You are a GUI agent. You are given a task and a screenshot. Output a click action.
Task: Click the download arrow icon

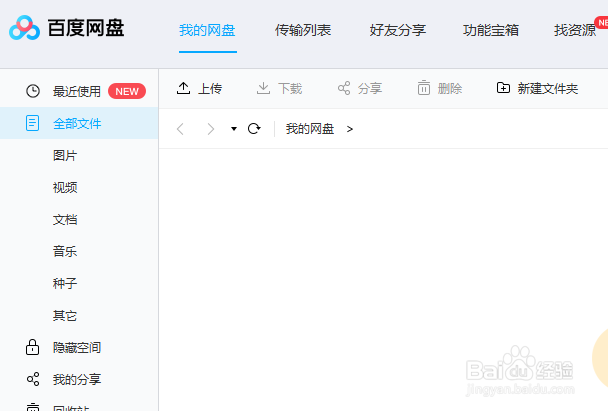pos(263,88)
